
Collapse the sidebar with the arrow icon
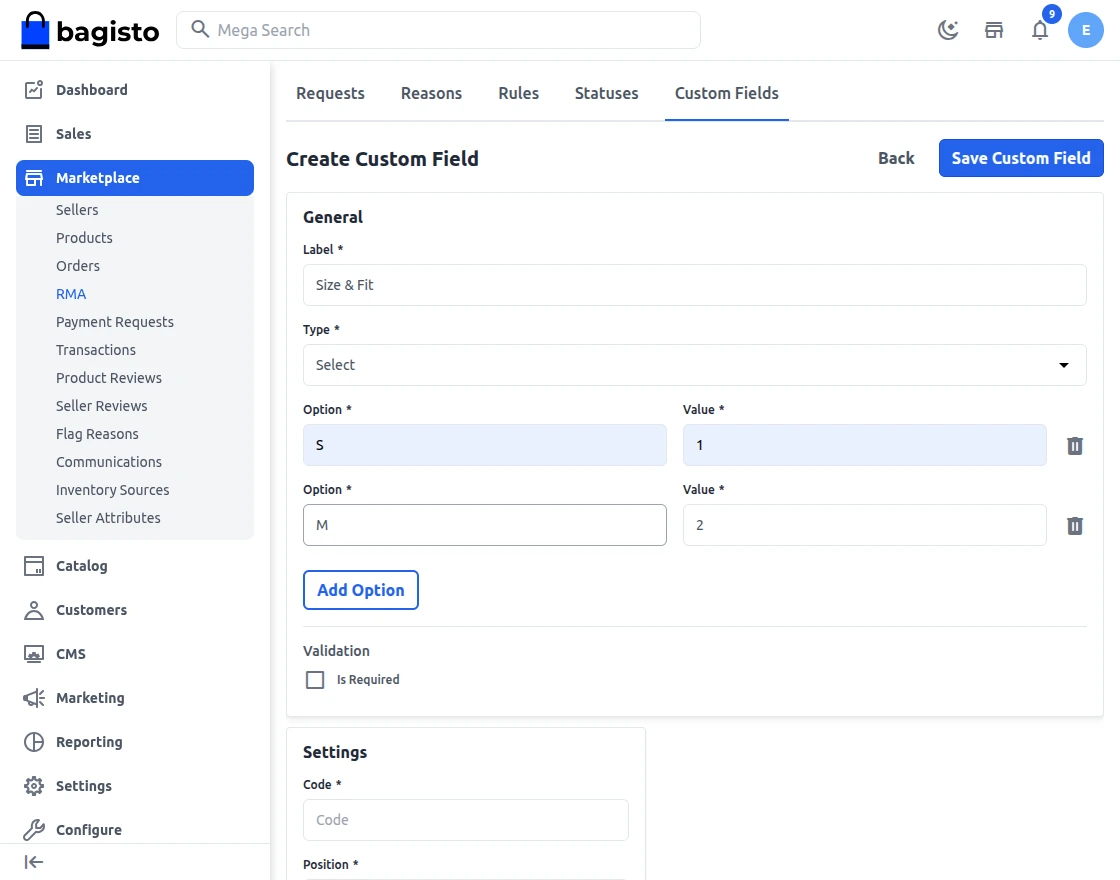pos(33,861)
